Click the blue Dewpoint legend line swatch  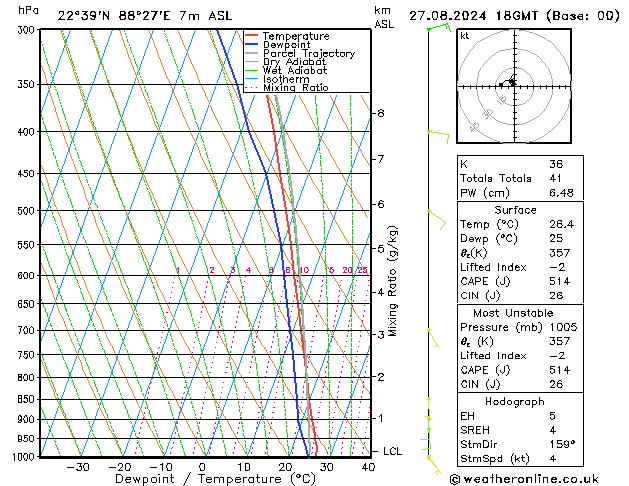tap(252, 44)
